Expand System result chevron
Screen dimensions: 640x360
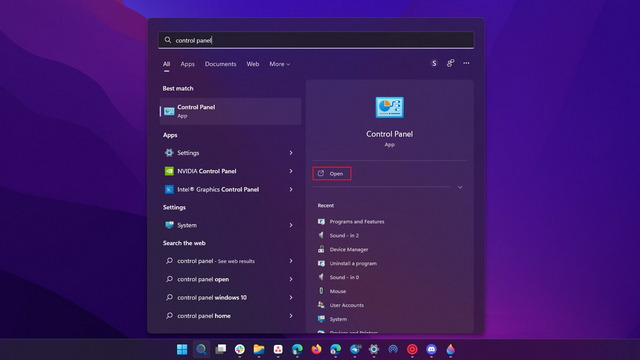291,225
